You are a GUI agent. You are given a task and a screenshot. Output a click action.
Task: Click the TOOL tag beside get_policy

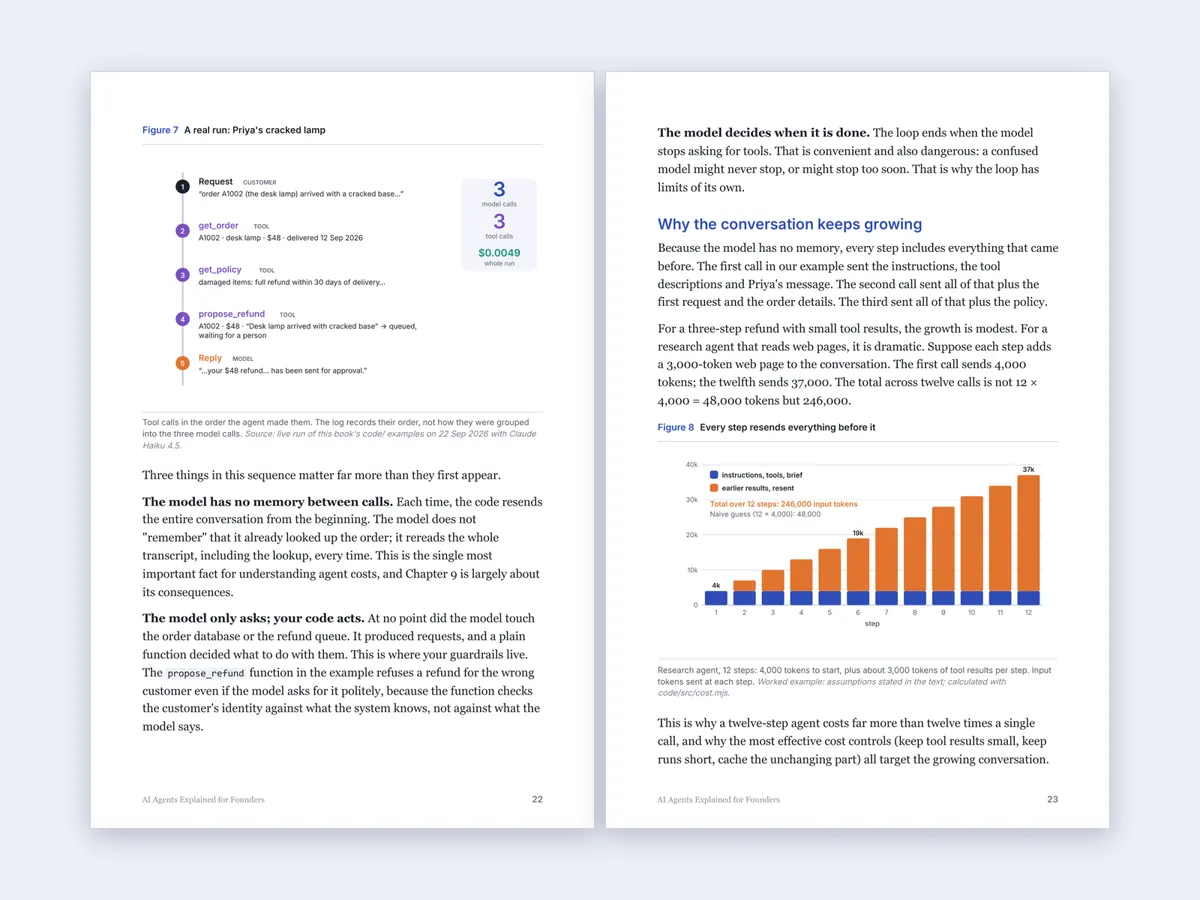[266, 271]
